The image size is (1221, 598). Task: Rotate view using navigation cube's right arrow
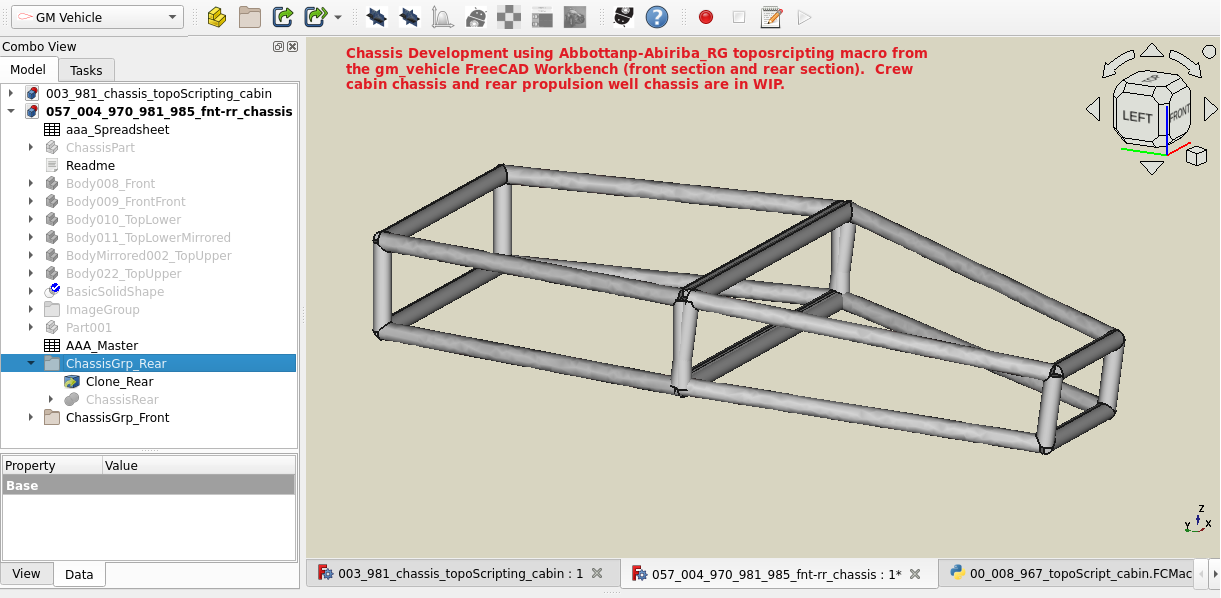coord(1210,108)
